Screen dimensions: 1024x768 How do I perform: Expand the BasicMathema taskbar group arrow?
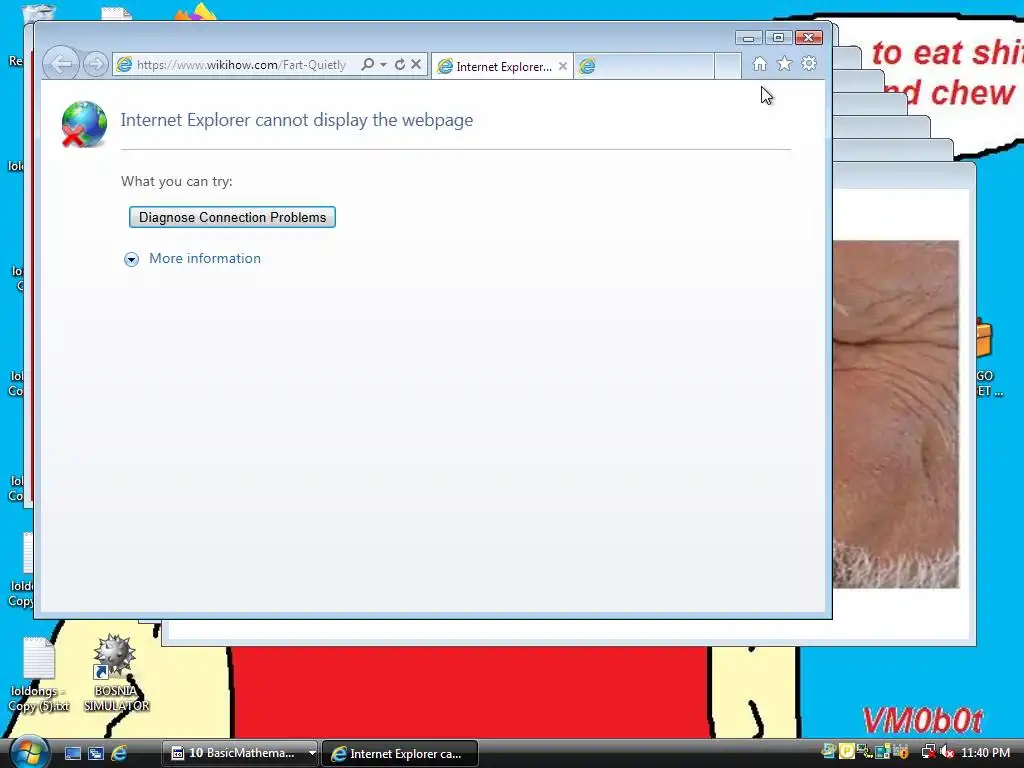312,754
